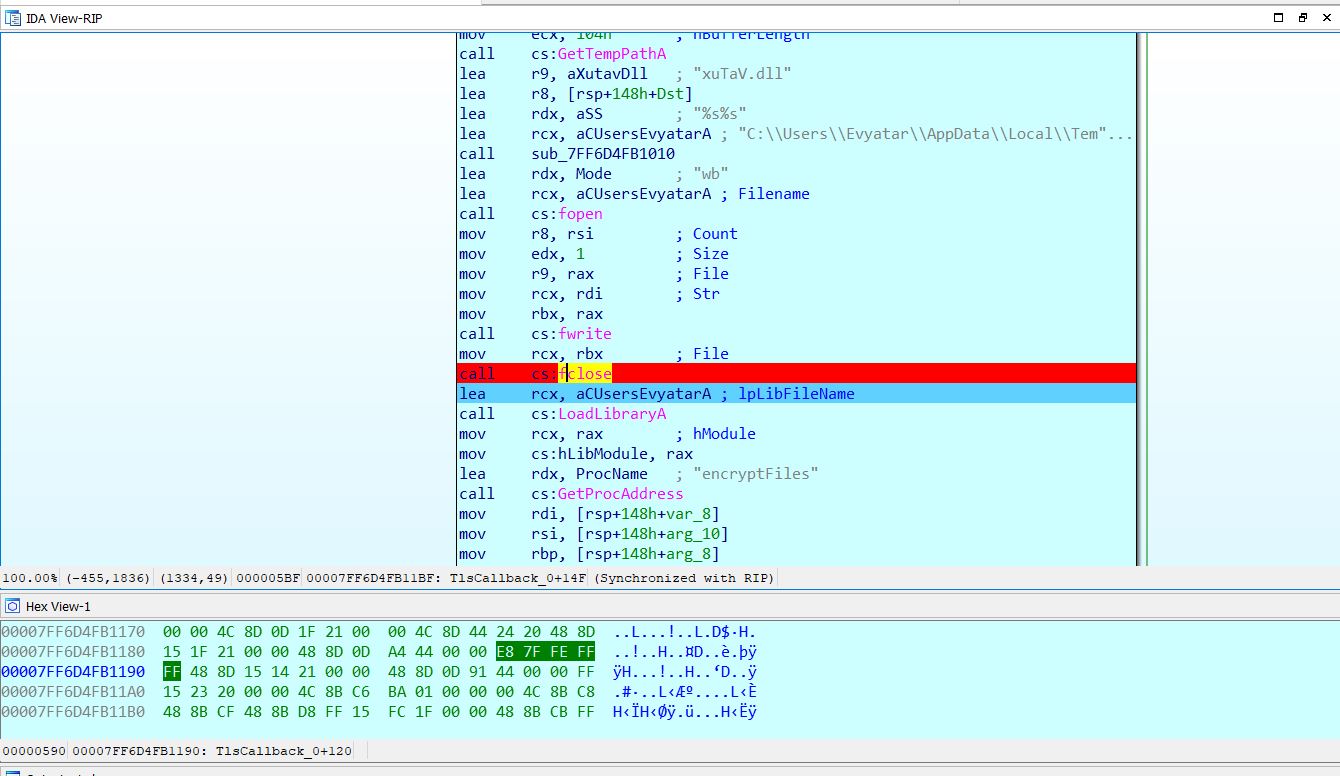Click the IDA View-RIP panel icon
The width and height of the screenshot is (1340, 776).
tap(13, 17)
